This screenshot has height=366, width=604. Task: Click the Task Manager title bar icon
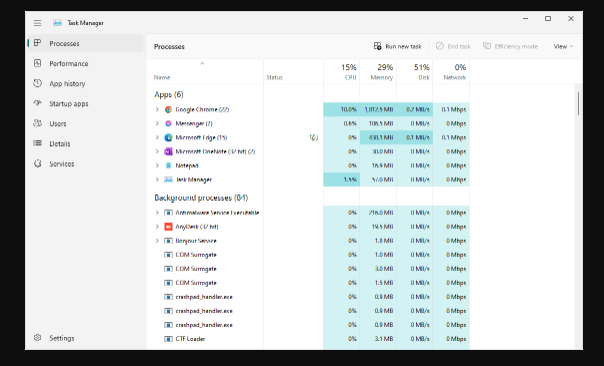57,23
